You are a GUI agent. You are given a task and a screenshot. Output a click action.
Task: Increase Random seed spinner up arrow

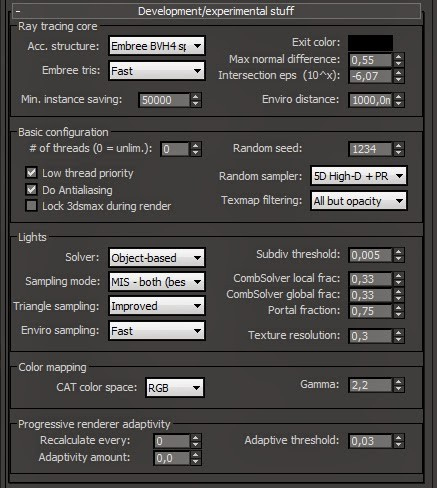(x=398, y=146)
